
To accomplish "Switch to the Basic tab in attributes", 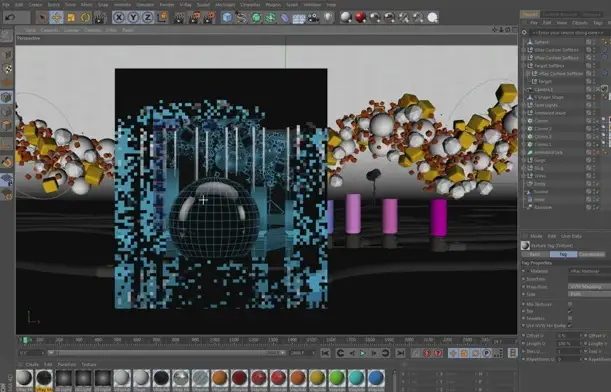I will (535, 254).
